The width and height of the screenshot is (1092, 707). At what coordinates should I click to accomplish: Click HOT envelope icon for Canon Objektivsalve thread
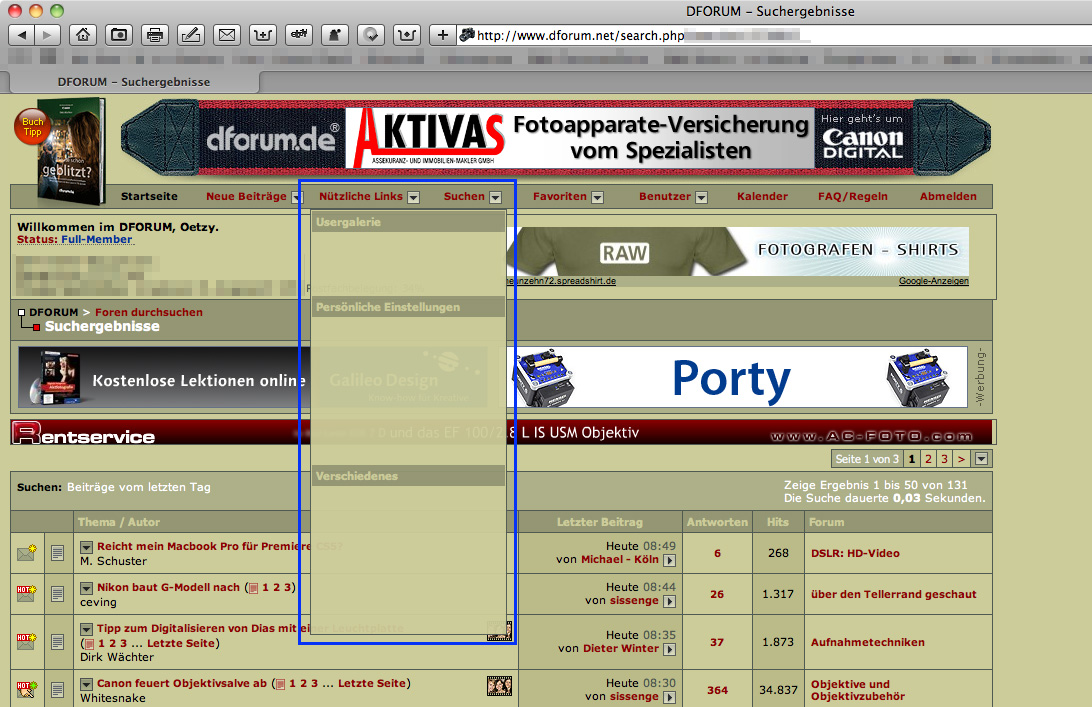click(26, 690)
